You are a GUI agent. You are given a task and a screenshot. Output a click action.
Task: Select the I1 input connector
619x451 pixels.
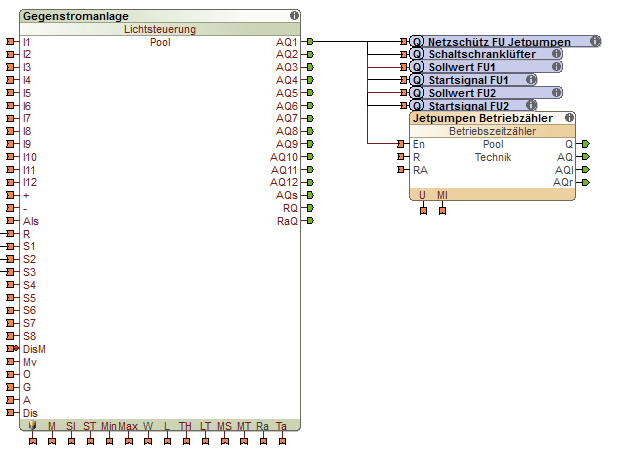pos(11,42)
